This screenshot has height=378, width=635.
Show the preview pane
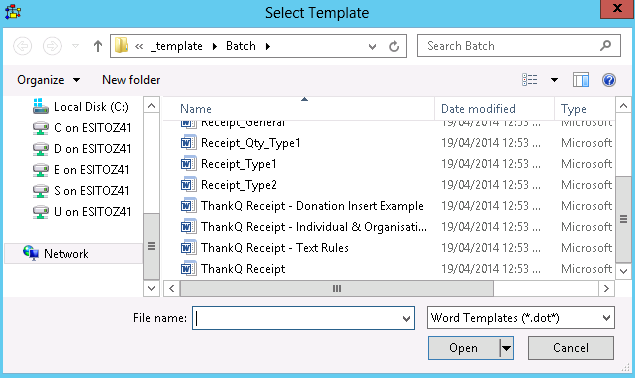point(581,80)
